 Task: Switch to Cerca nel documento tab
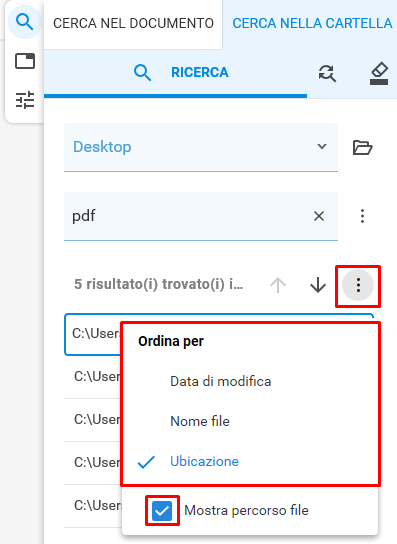[x=133, y=24]
